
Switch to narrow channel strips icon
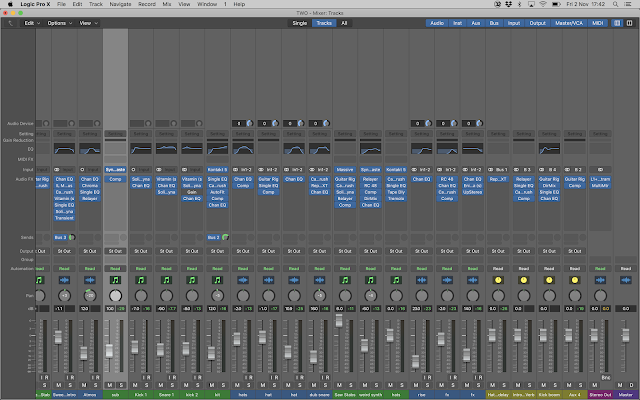617,23
